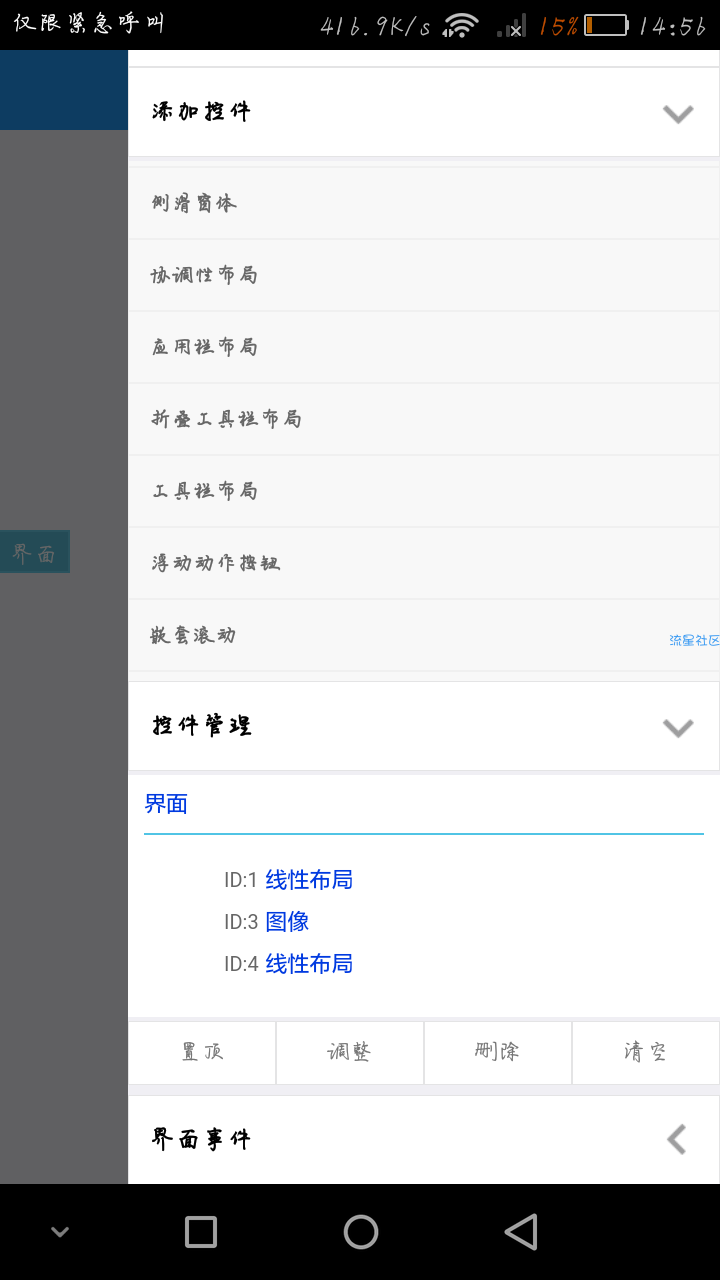Collapse the 控件管理 section chevron
Screen dimensions: 720x1280
point(678,727)
